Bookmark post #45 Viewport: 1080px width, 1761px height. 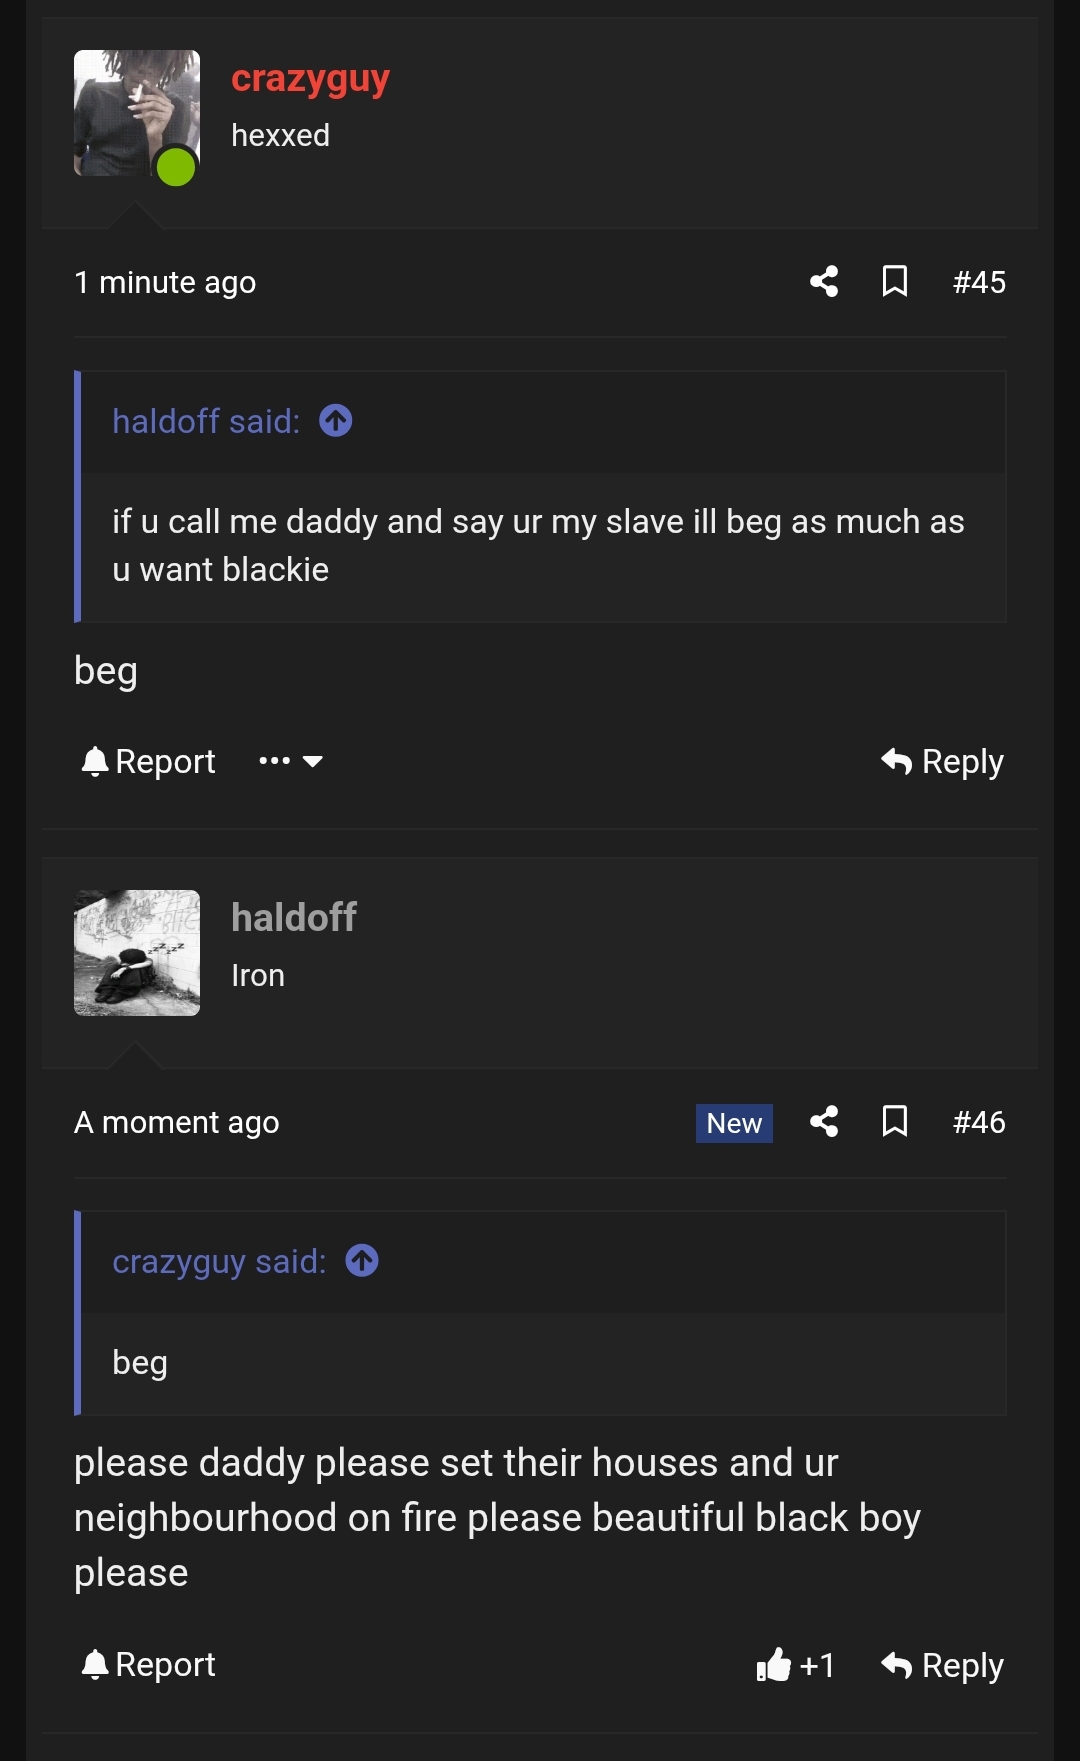click(x=894, y=282)
